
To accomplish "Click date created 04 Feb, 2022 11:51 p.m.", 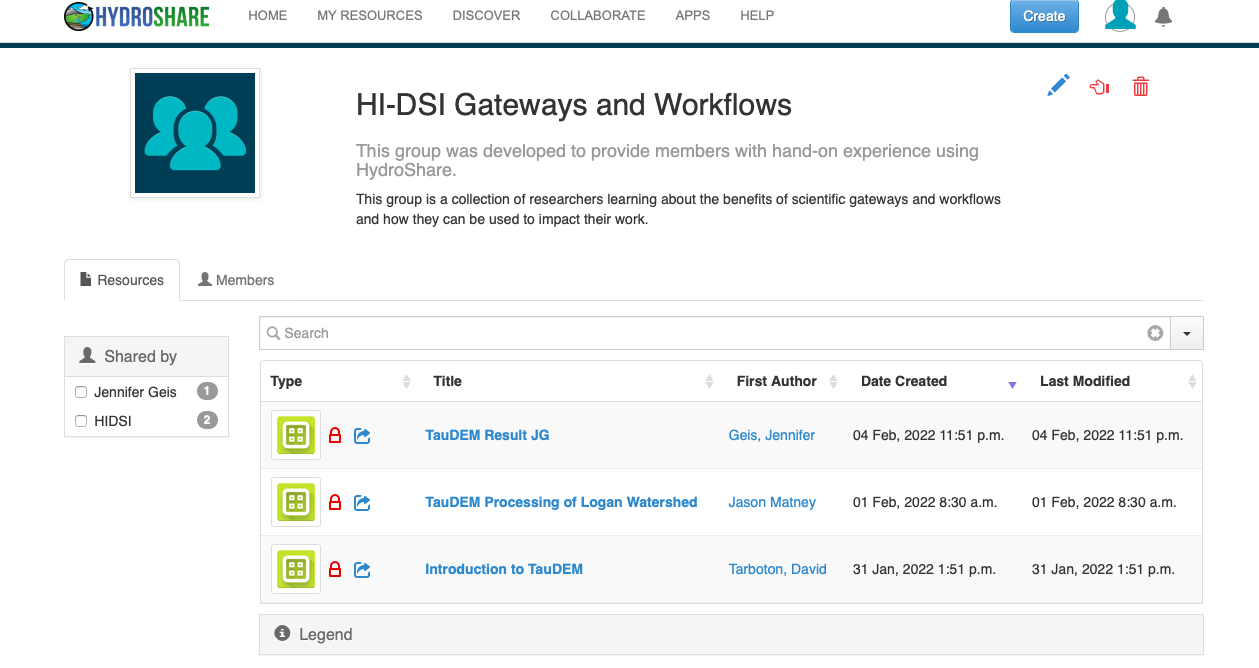I will [928, 435].
